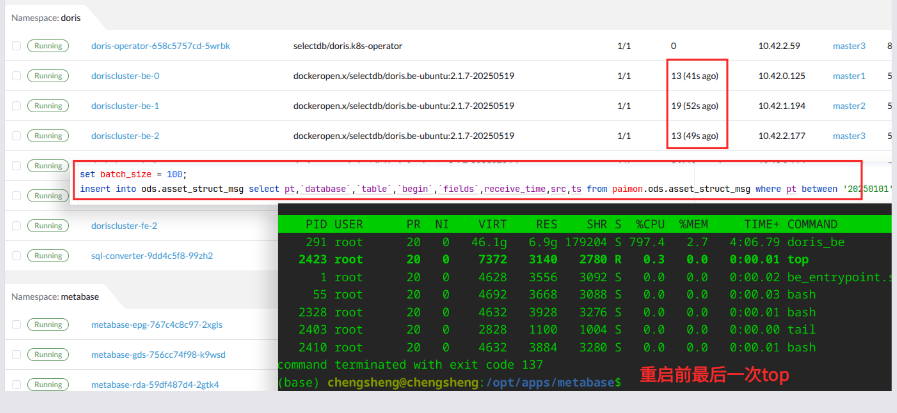
Task: Open the doris-operator-658c5757cd-5wrbk pod
Action: coord(160,46)
